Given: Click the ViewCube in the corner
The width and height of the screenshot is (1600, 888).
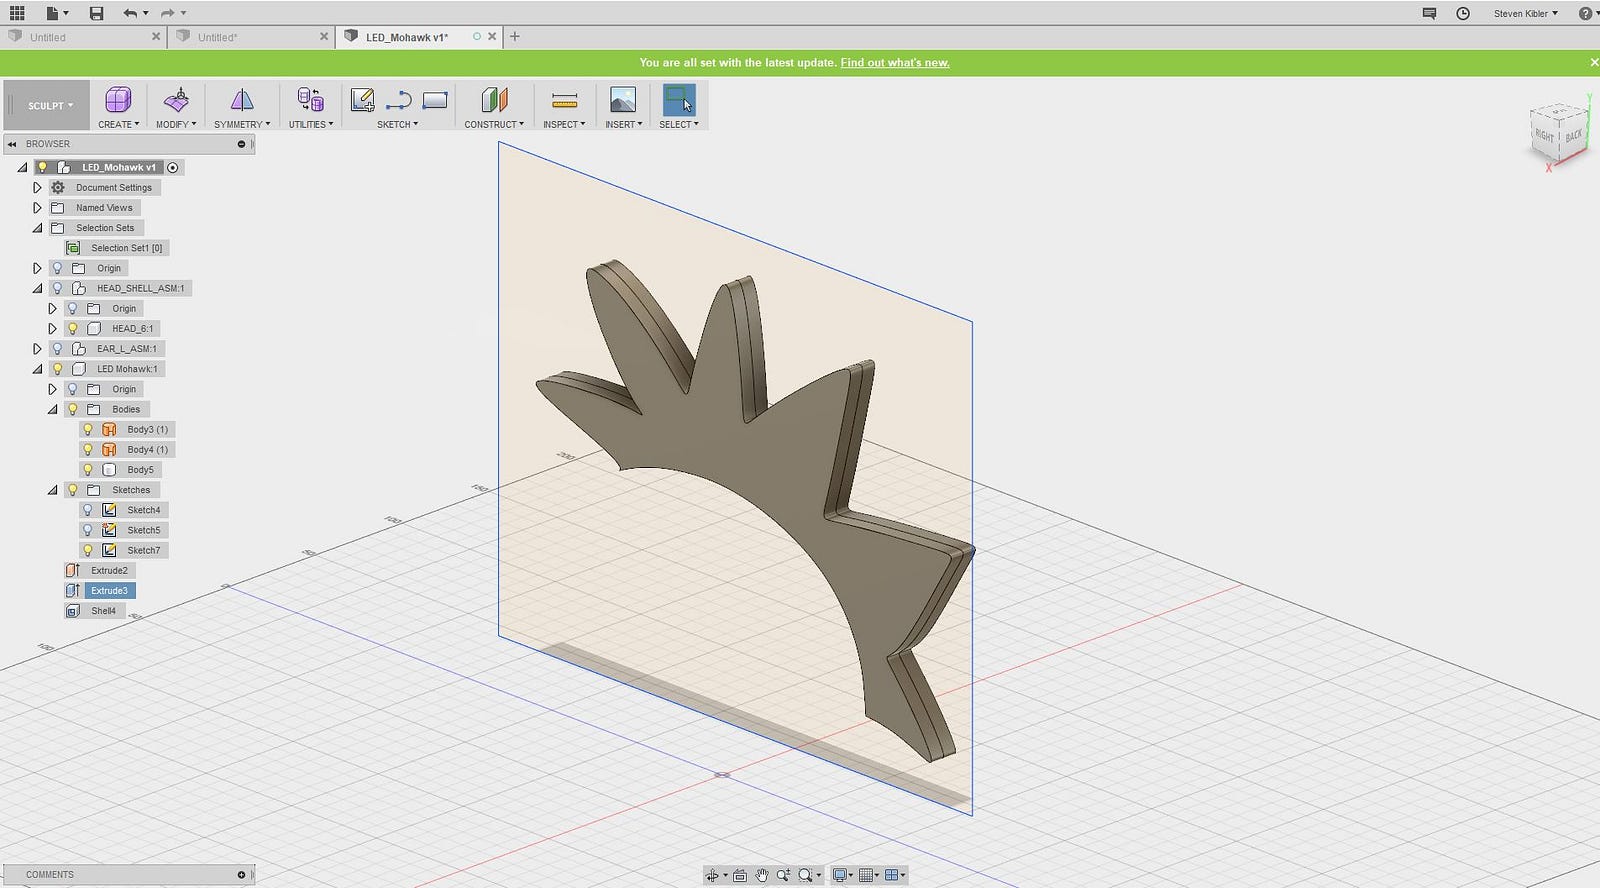Looking at the screenshot, I should pos(1560,135).
